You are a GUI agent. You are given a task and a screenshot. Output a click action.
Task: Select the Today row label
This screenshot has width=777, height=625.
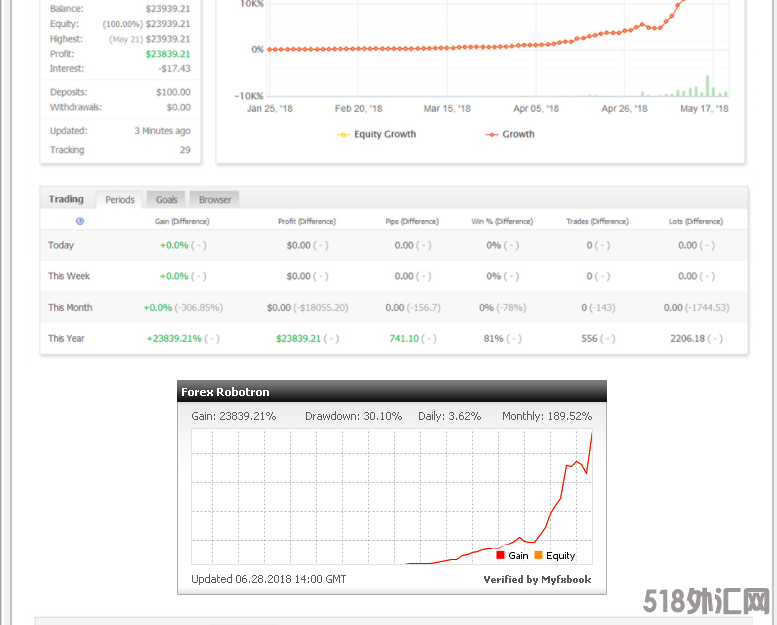click(x=60, y=245)
